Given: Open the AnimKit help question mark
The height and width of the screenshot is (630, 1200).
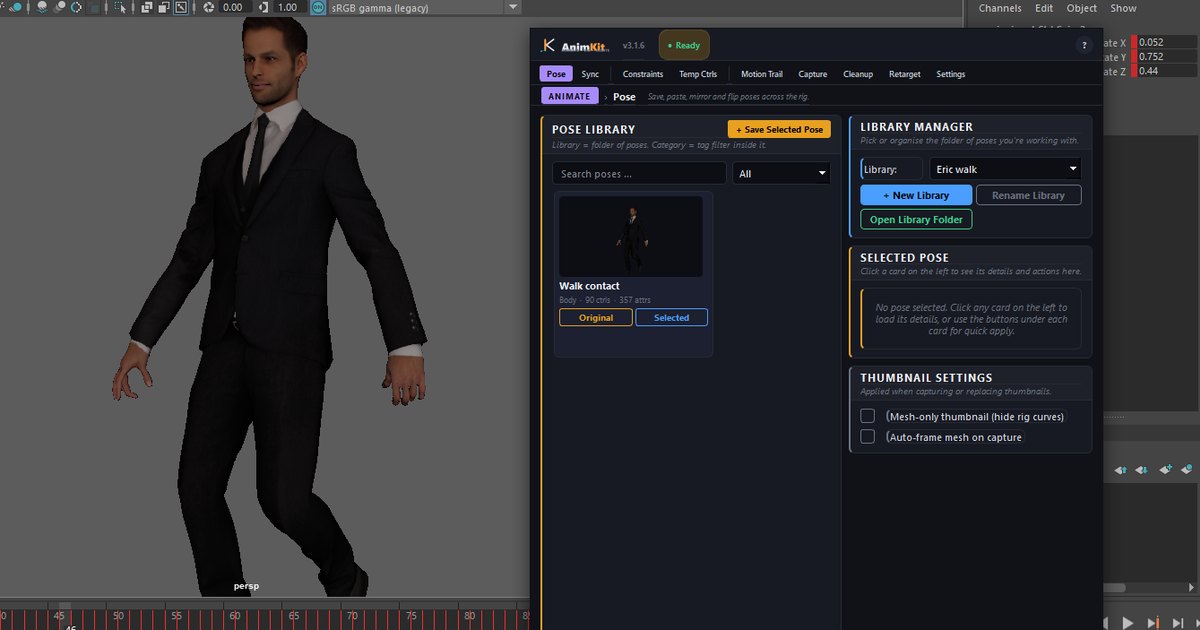Looking at the screenshot, I should [1085, 46].
